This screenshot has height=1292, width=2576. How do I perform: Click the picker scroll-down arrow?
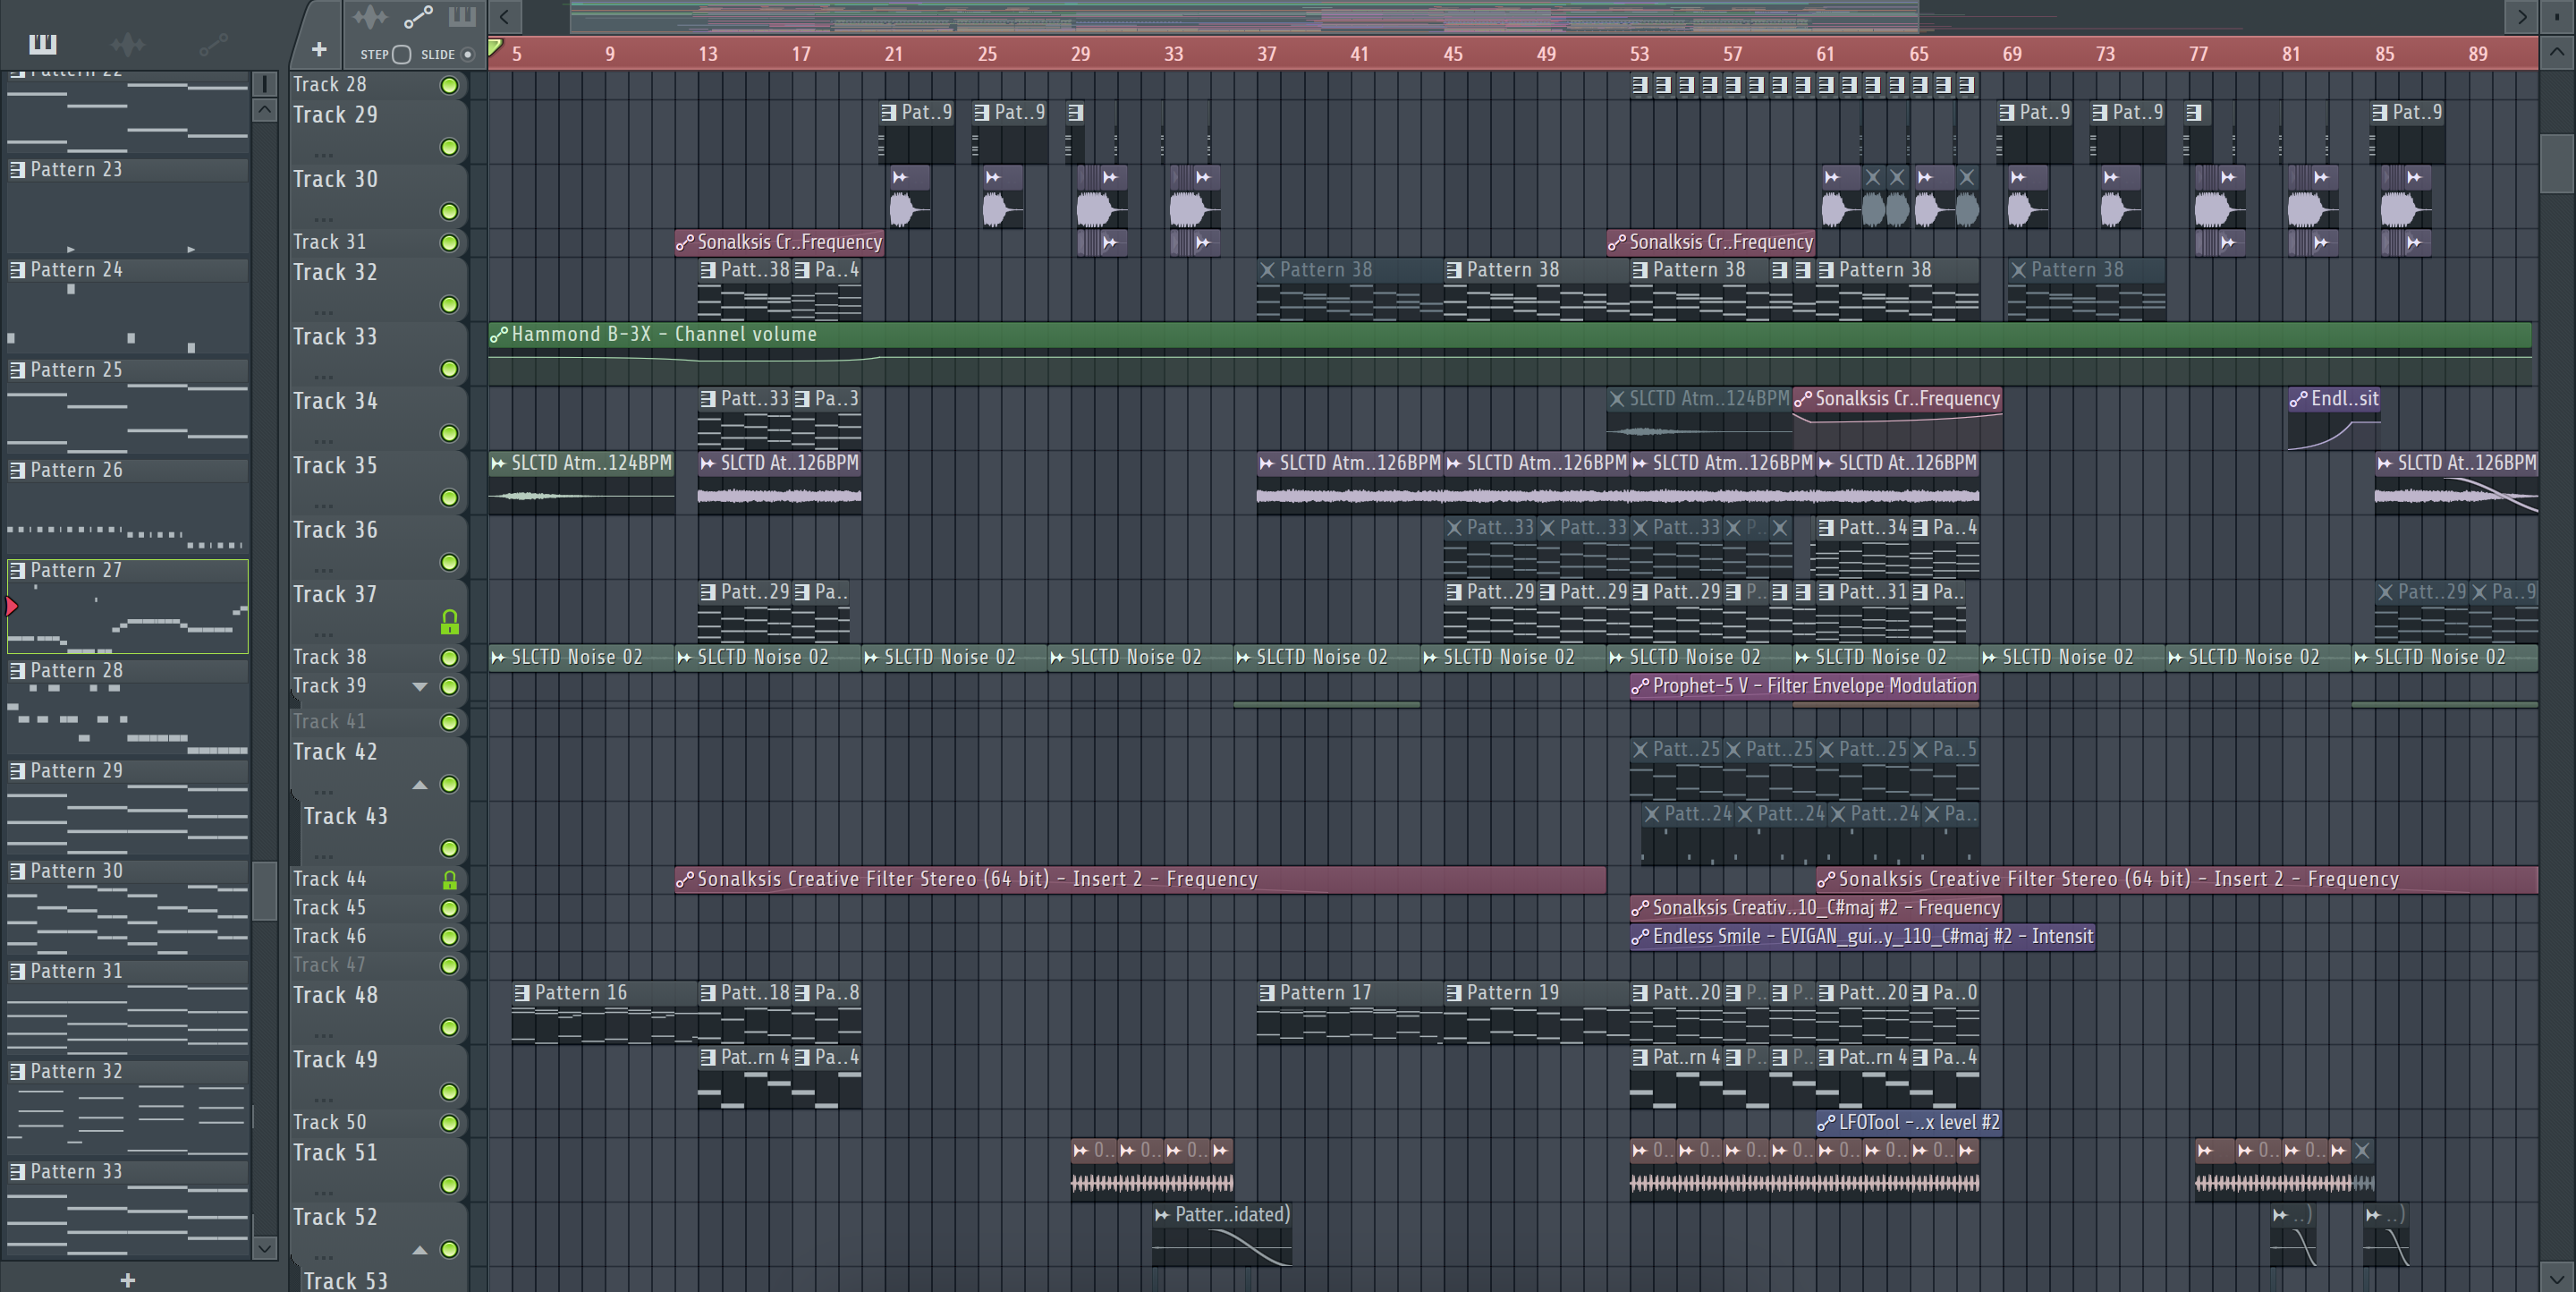pos(264,1247)
